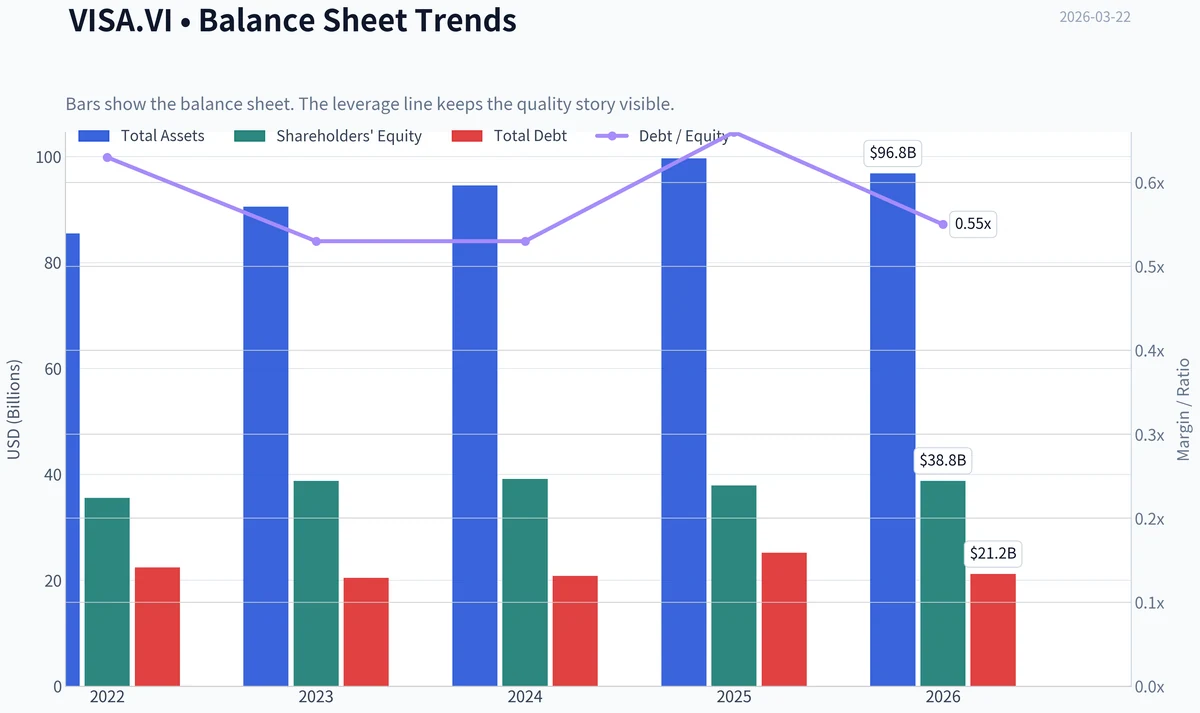Click the 0.3x right axis tick

(x=1150, y=435)
